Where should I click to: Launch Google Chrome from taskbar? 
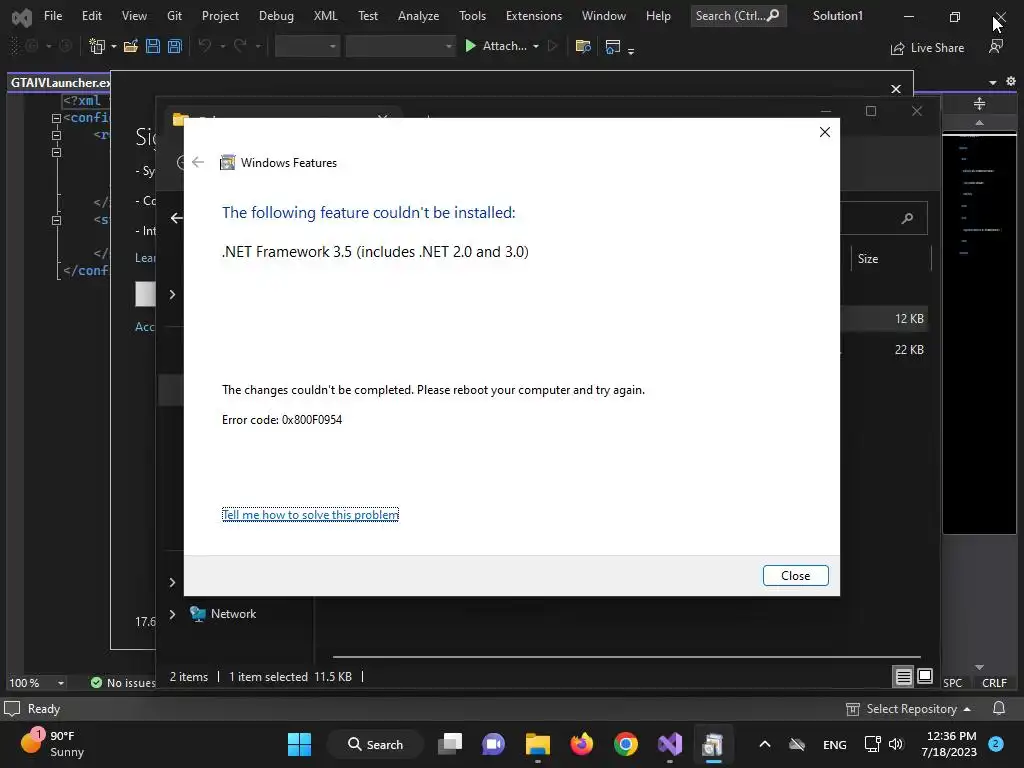click(x=625, y=744)
